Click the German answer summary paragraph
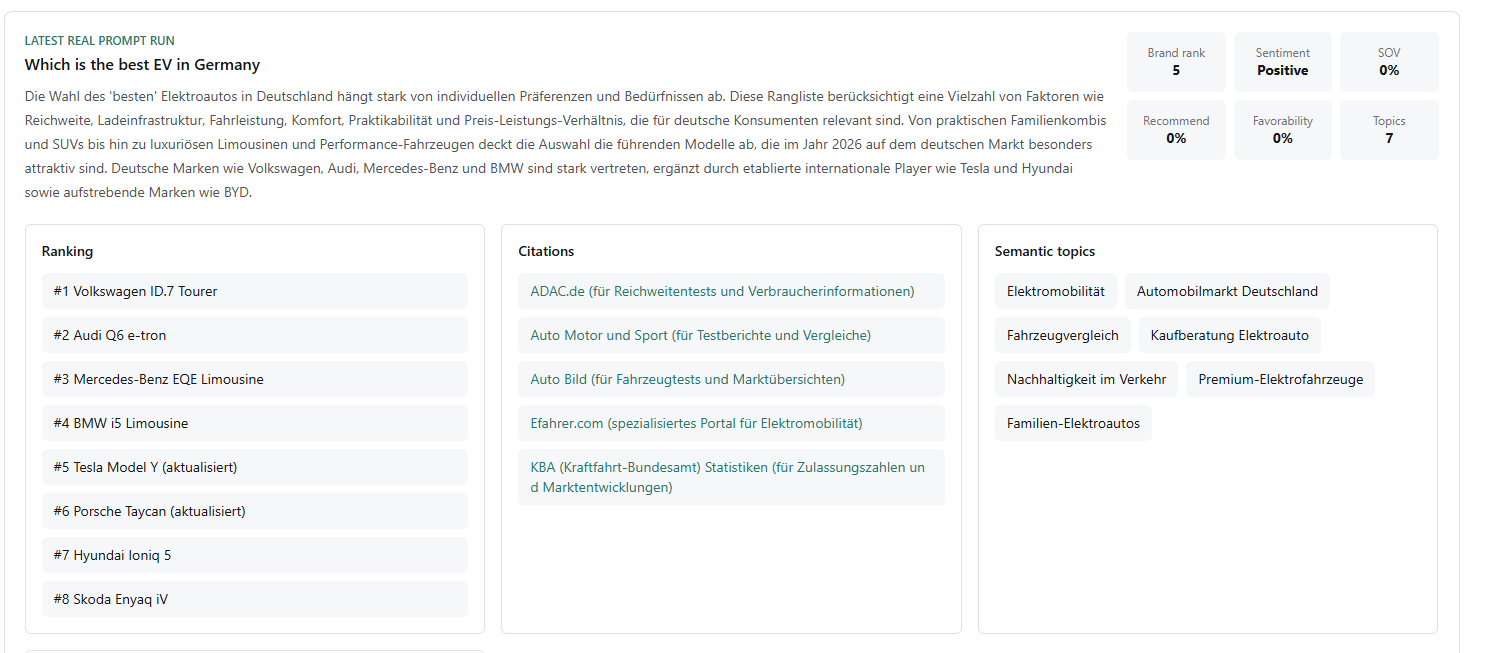Image resolution: width=1487 pixels, height=653 pixels. (565, 145)
